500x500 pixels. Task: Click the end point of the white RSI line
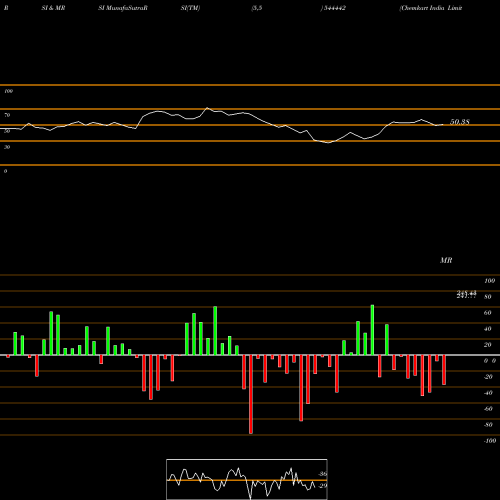[x=443, y=125]
